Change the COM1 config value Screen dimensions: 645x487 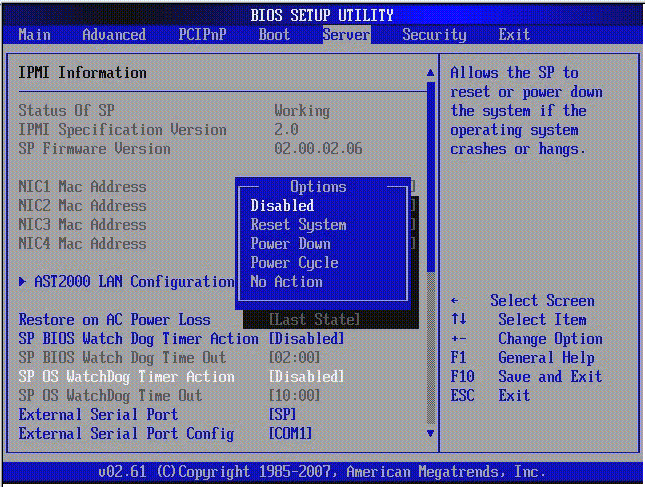pyautogui.click(x=290, y=434)
